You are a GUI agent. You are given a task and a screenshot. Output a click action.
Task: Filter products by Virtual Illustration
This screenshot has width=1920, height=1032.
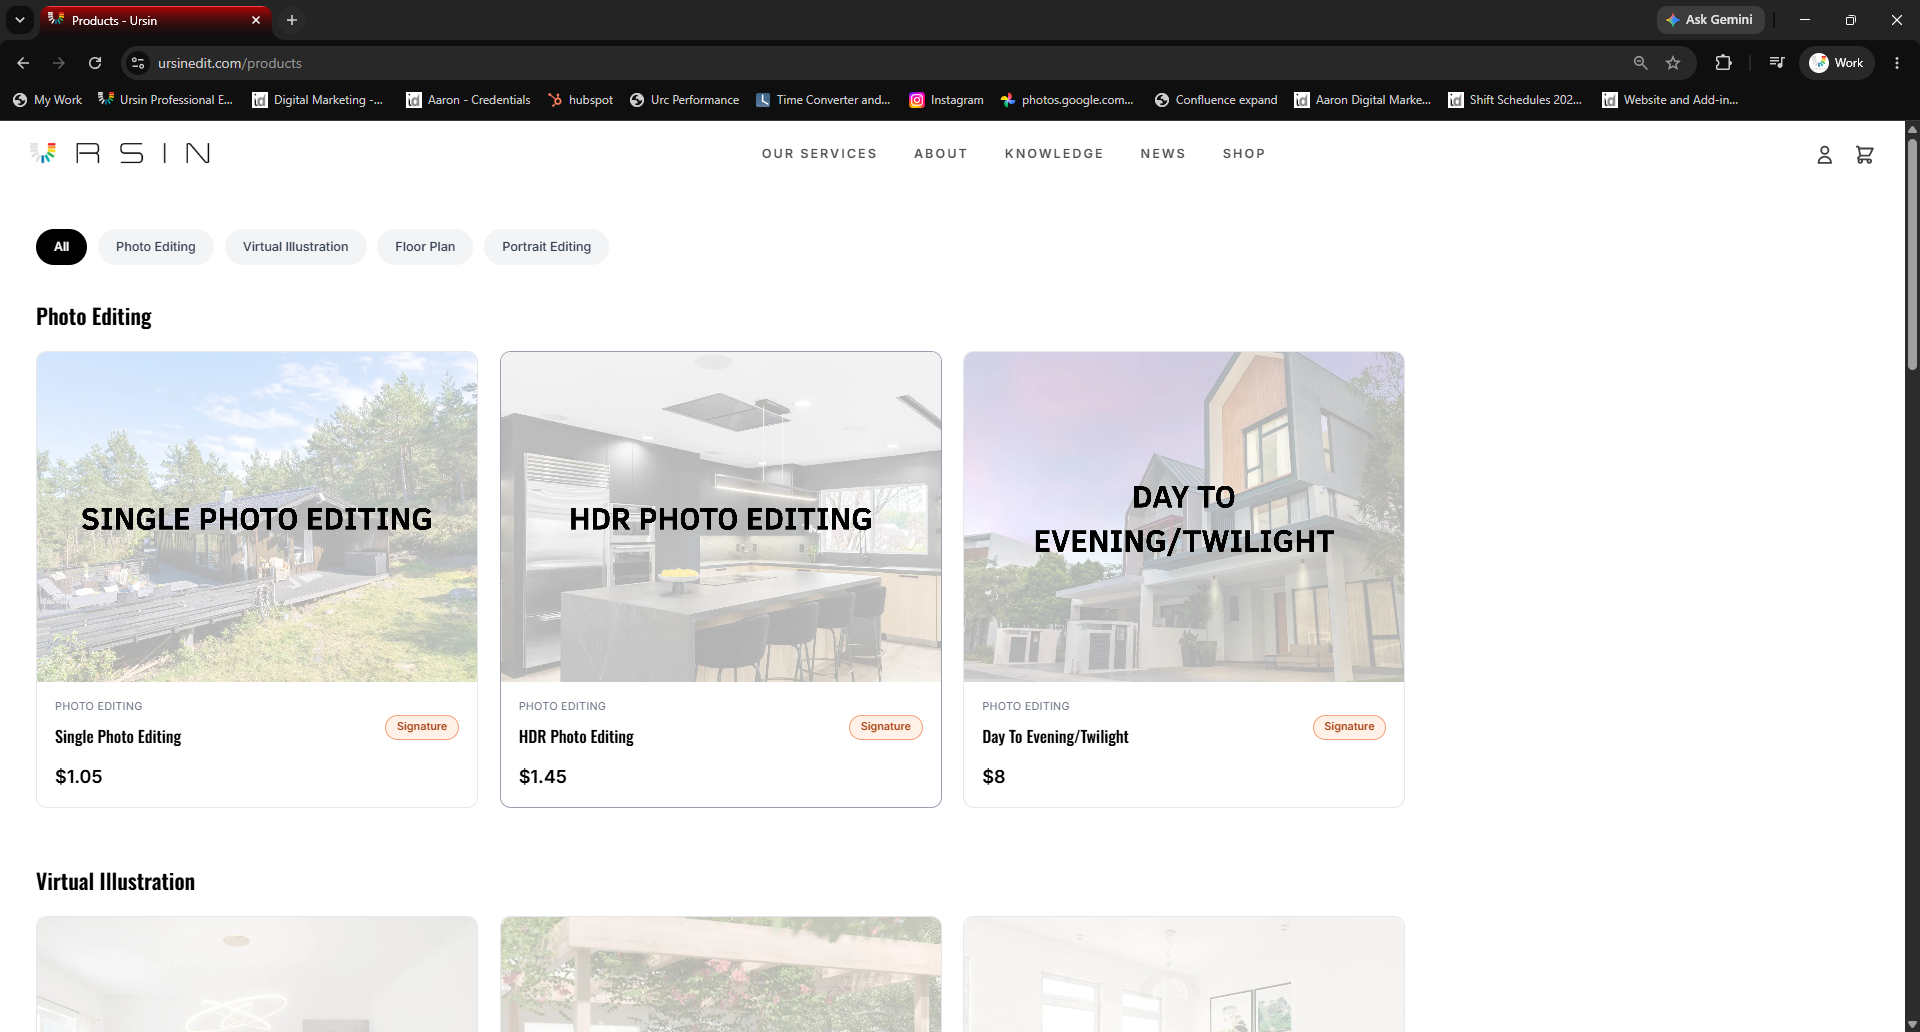[296, 247]
